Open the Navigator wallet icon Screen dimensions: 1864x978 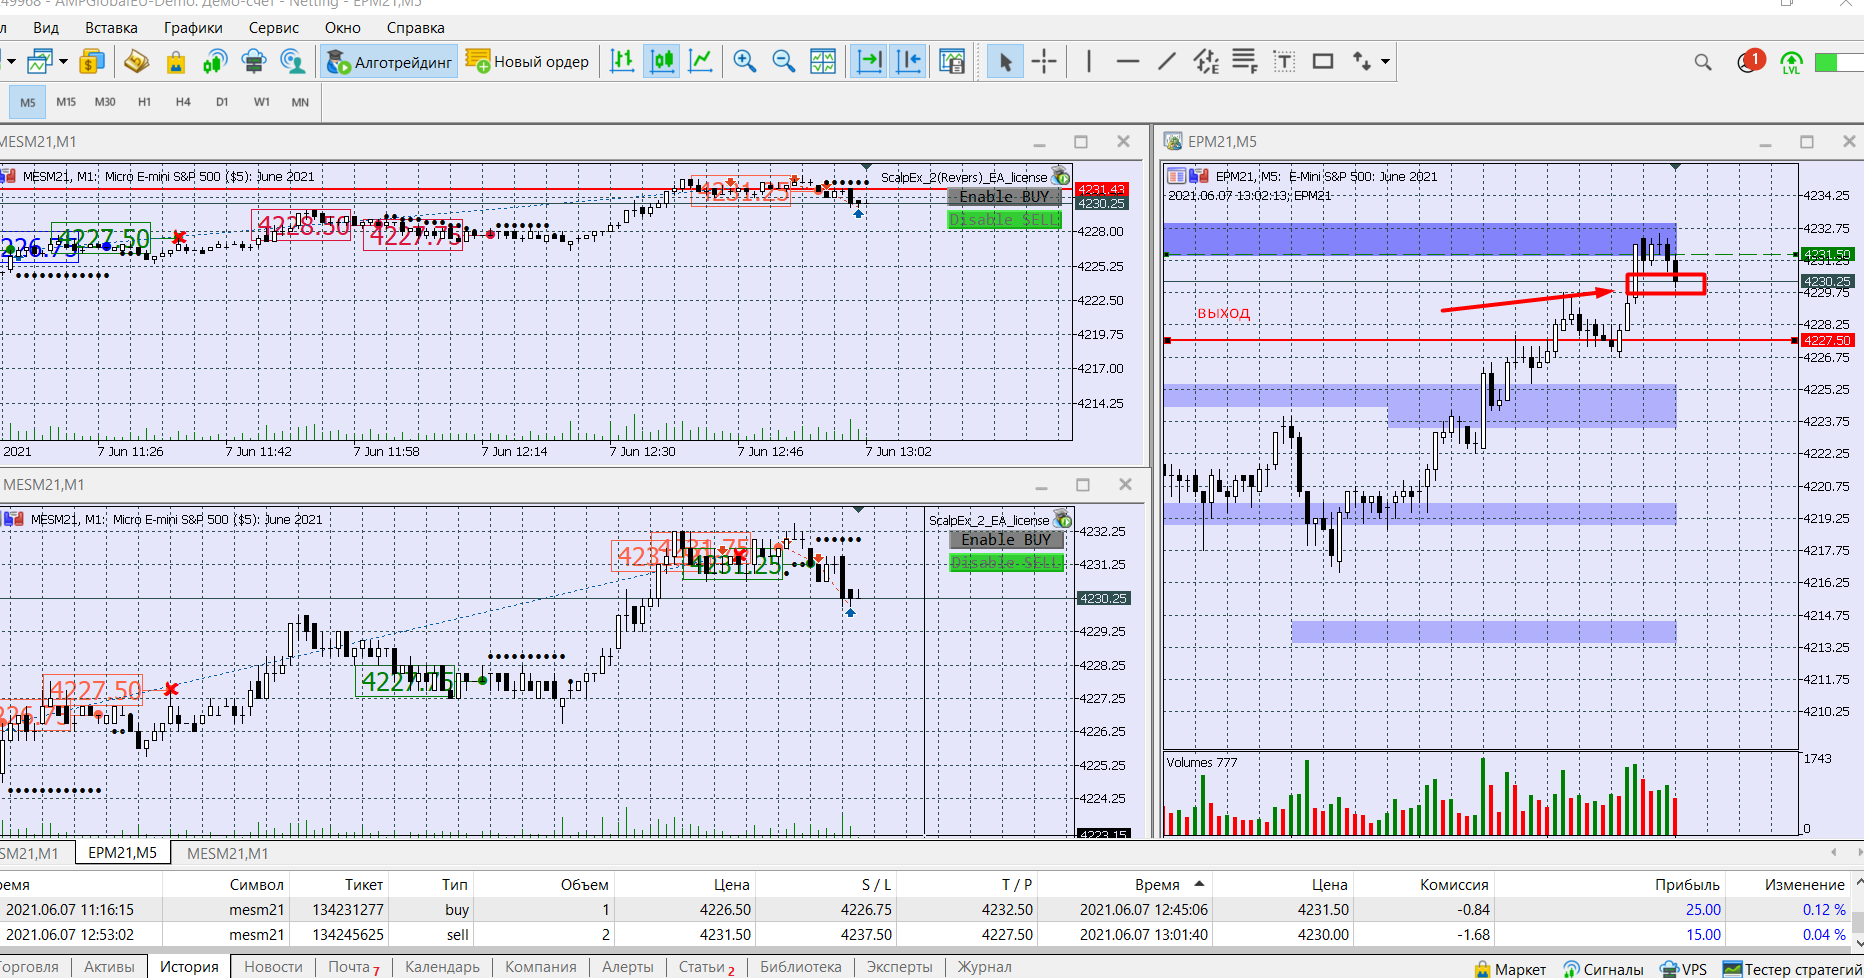tap(136, 62)
